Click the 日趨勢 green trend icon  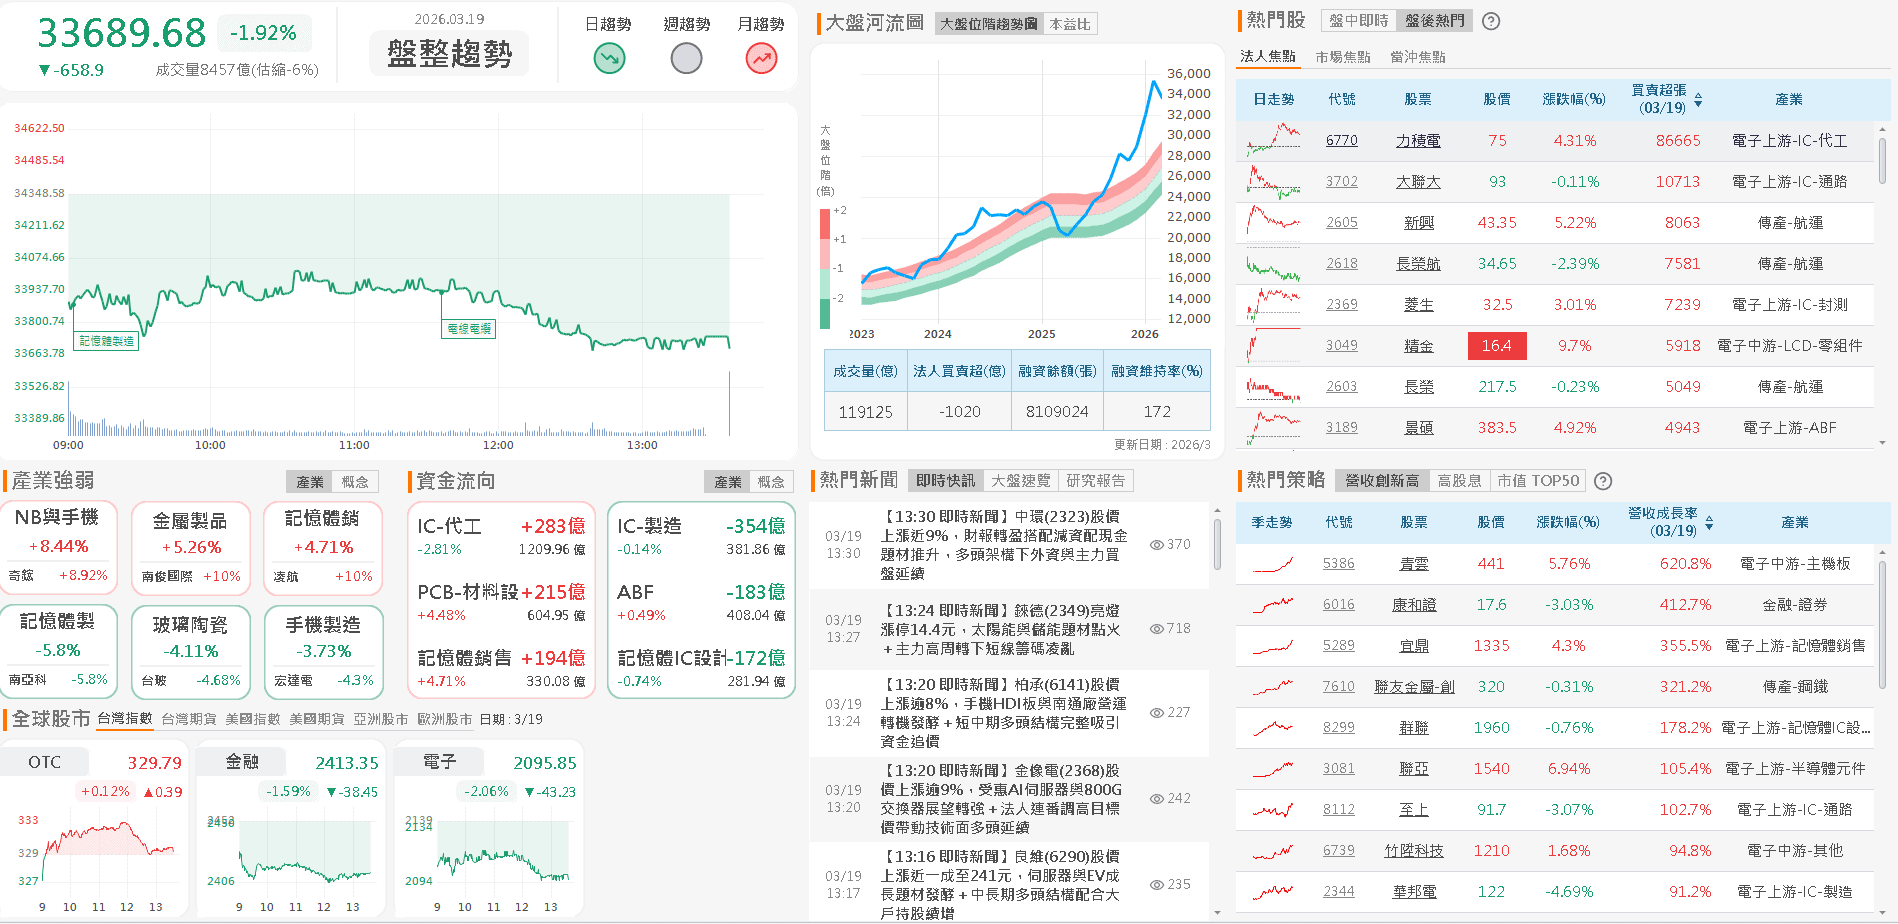(609, 60)
